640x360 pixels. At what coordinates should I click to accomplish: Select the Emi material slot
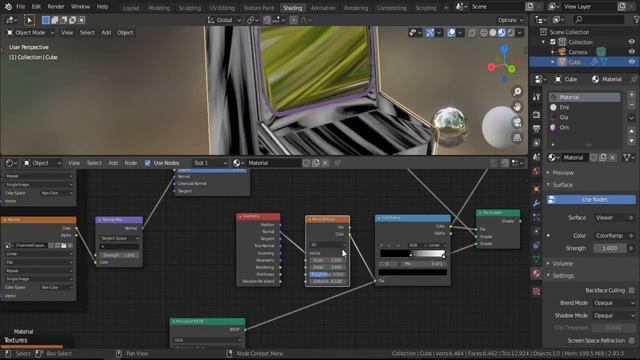click(584, 107)
